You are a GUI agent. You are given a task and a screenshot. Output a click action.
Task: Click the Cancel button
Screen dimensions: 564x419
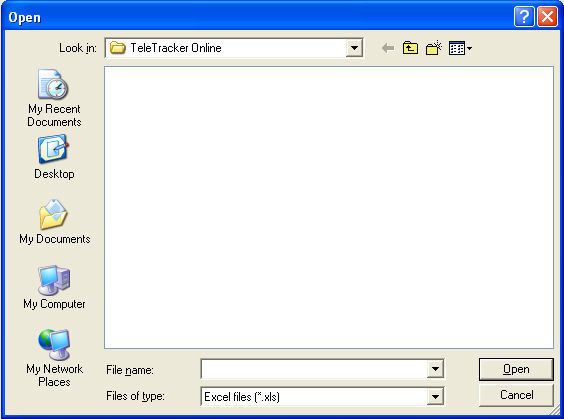click(x=516, y=395)
